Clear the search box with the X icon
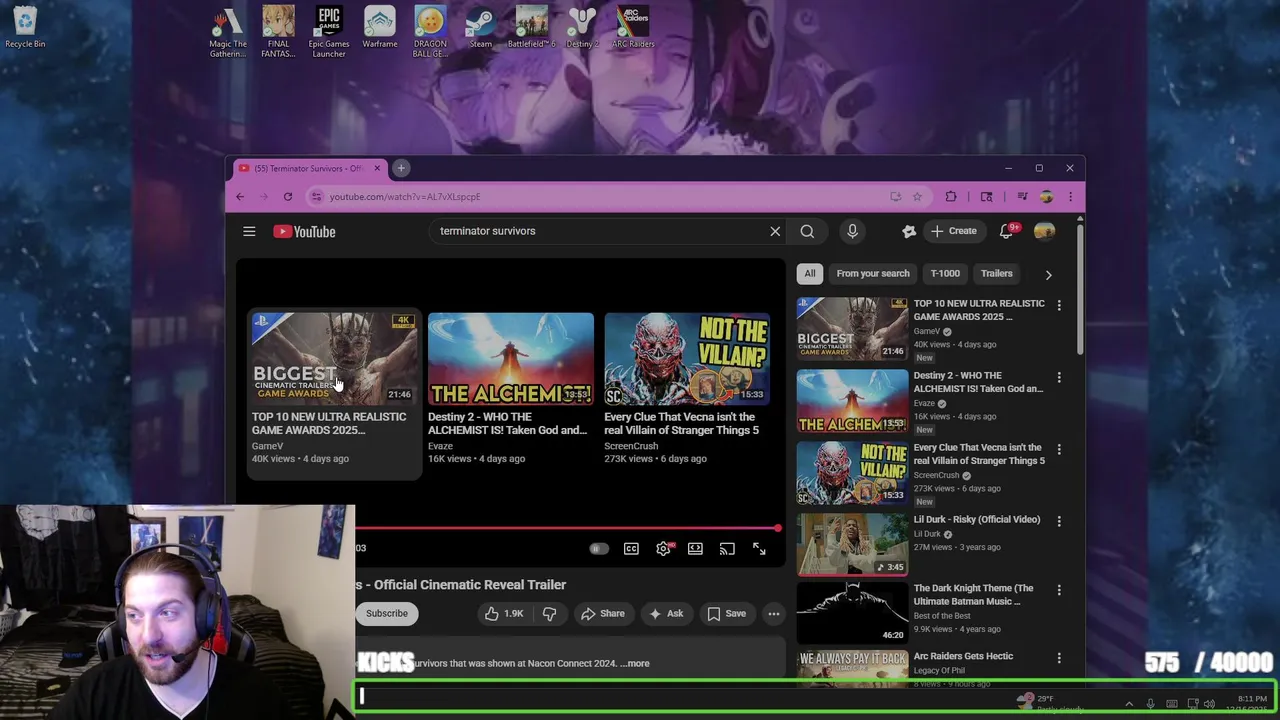 pos(775,231)
